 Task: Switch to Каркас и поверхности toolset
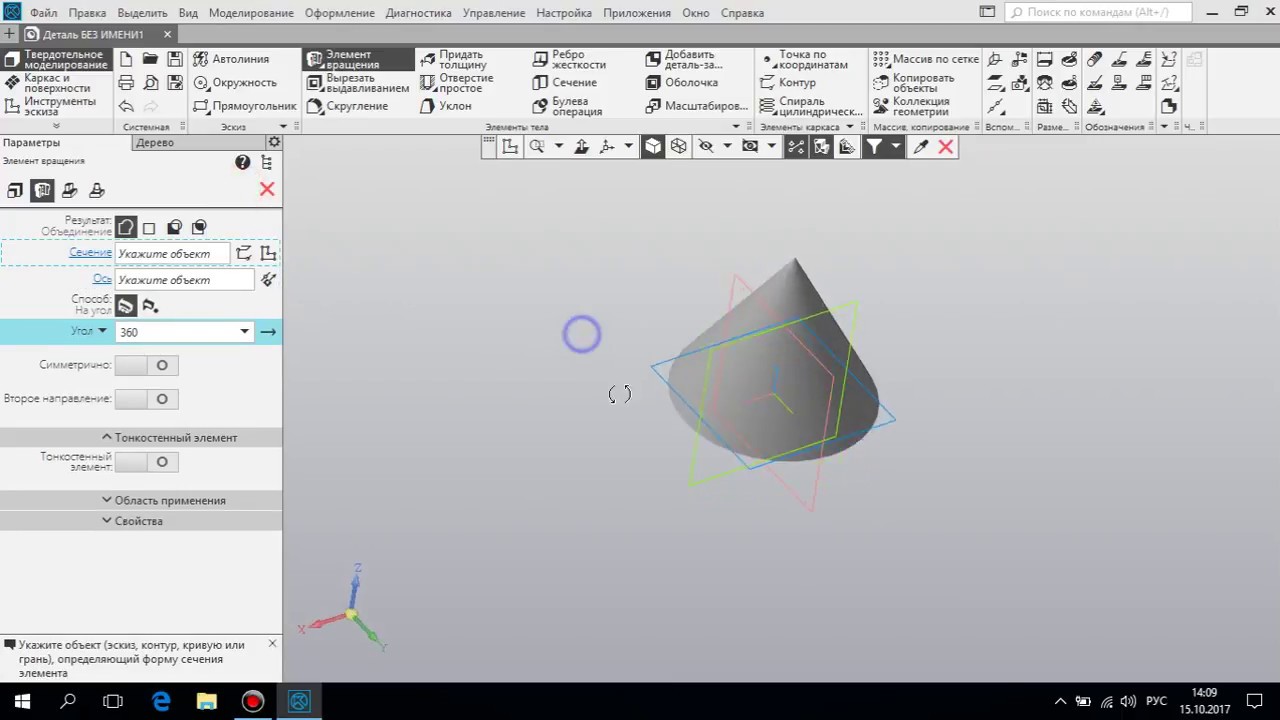[x=57, y=83]
